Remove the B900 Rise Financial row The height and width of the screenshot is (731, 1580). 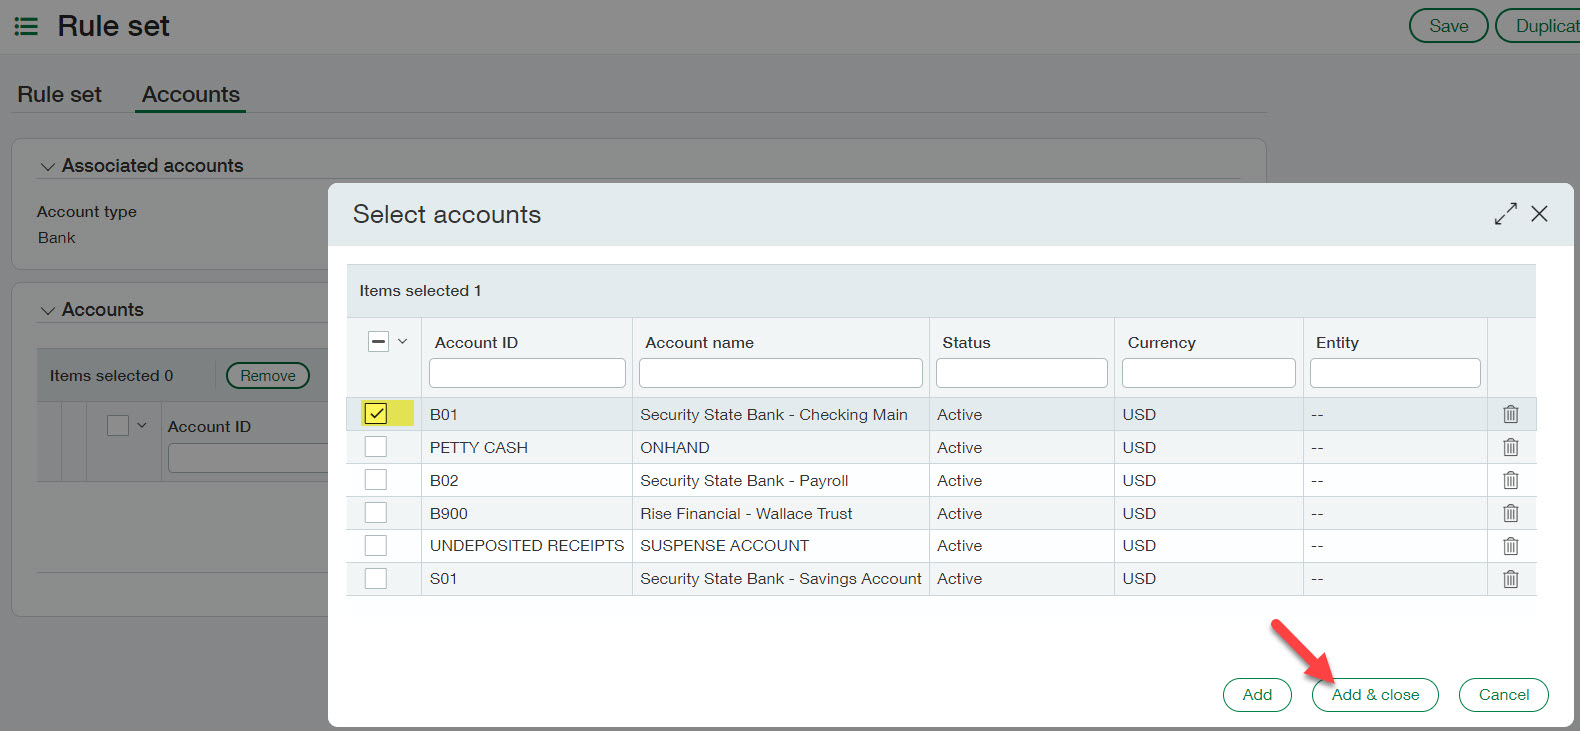[x=1510, y=513]
